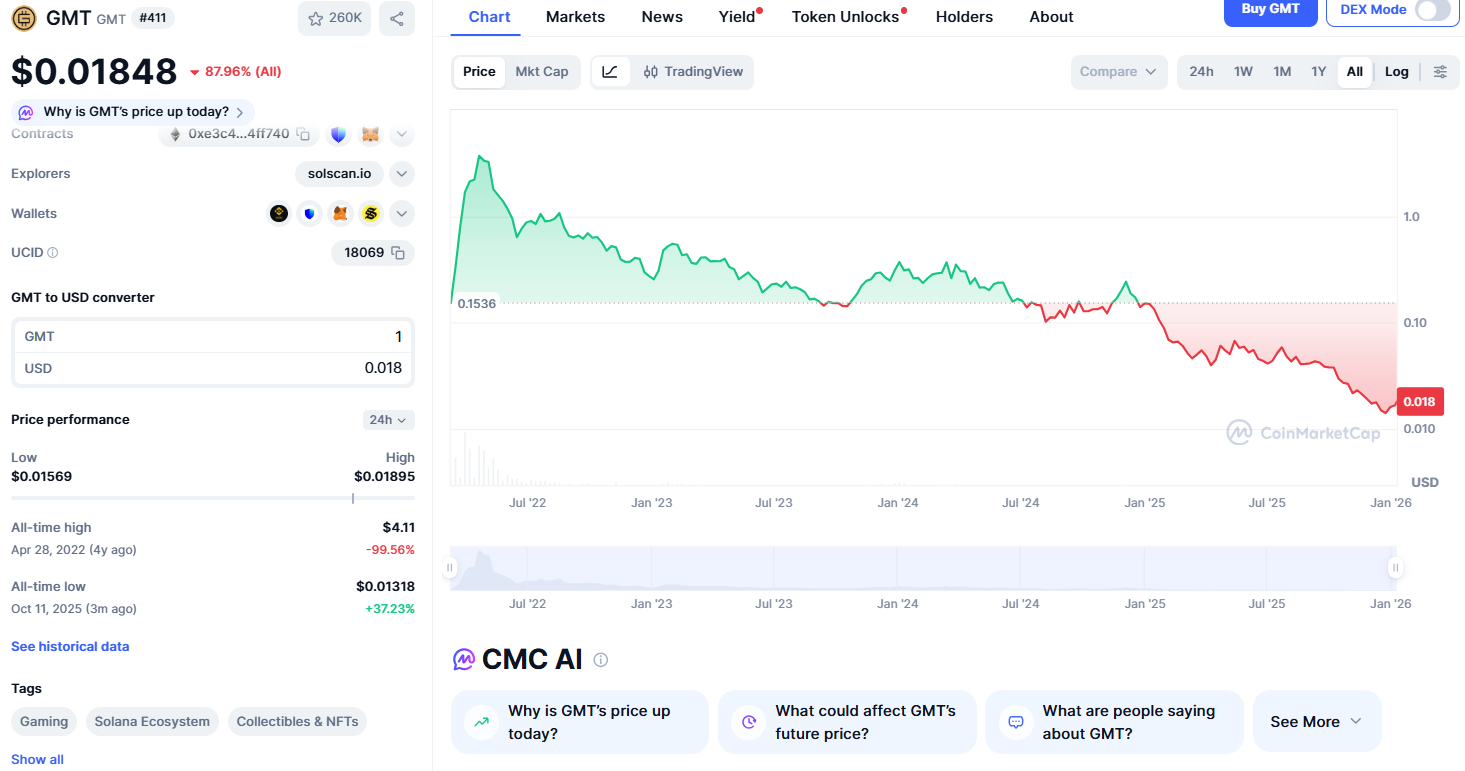Open chart settings sliders icon
This screenshot has height=771, width=1465.
tap(1440, 72)
